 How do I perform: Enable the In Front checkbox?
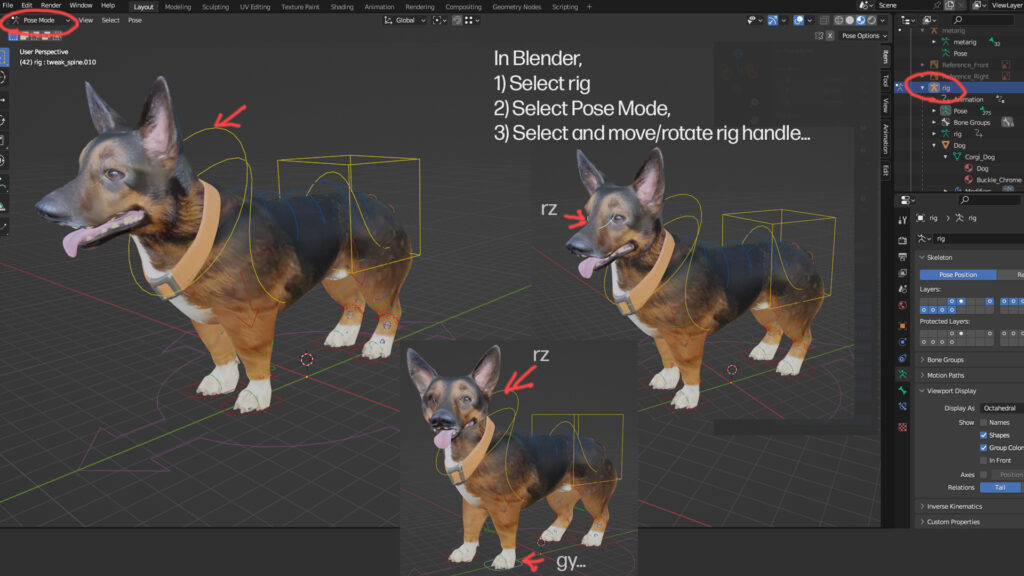point(984,460)
